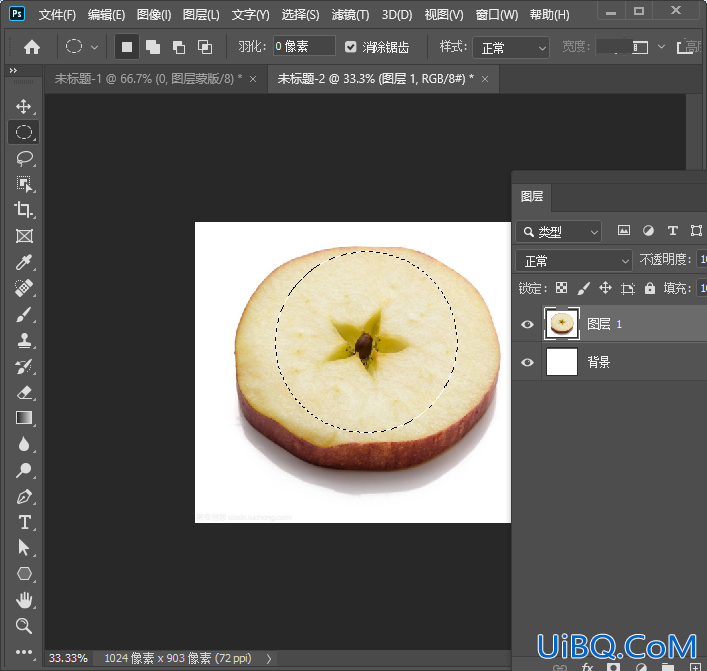Open the 图像(I) menu
Image resolution: width=707 pixels, height=671 pixels.
click(x=154, y=15)
